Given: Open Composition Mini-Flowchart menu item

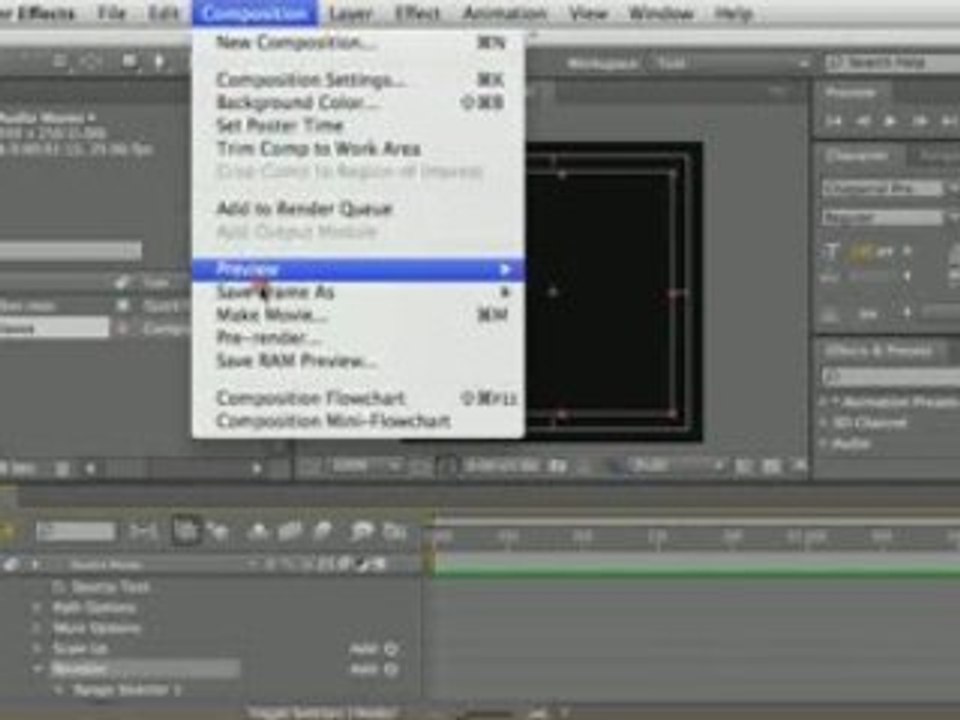Looking at the screenshot, I should point(358,421).
